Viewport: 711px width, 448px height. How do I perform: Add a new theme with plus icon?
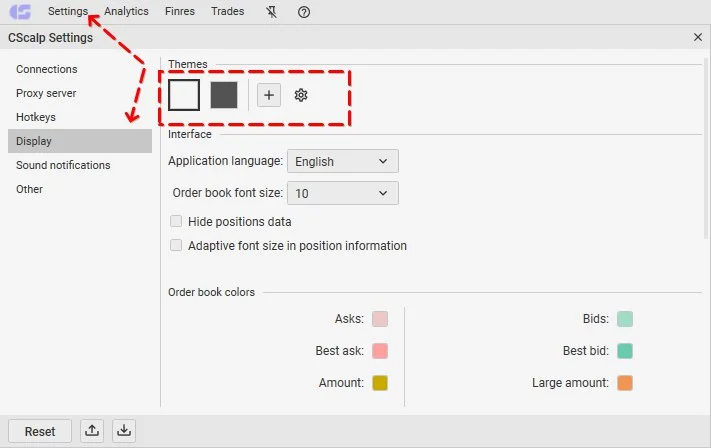click(x=269, y=95)
